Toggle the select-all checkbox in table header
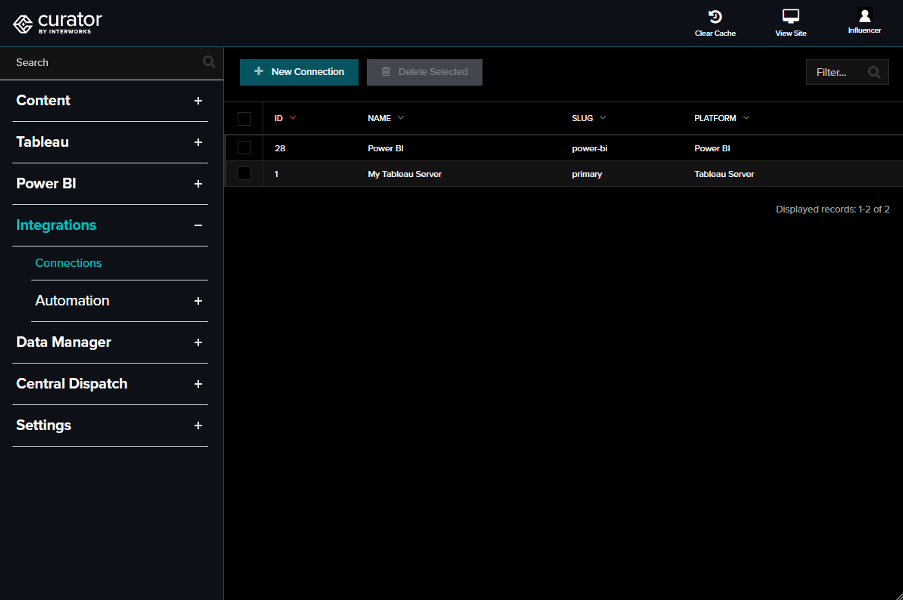903x600 pixels. tap(244, 119)
